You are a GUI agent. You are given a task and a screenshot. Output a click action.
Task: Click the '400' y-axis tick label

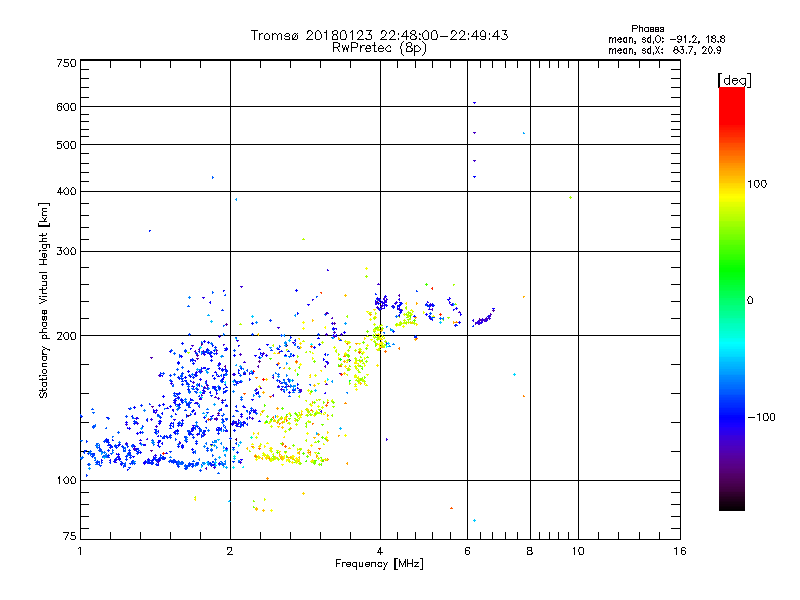[x=66, y=191]
